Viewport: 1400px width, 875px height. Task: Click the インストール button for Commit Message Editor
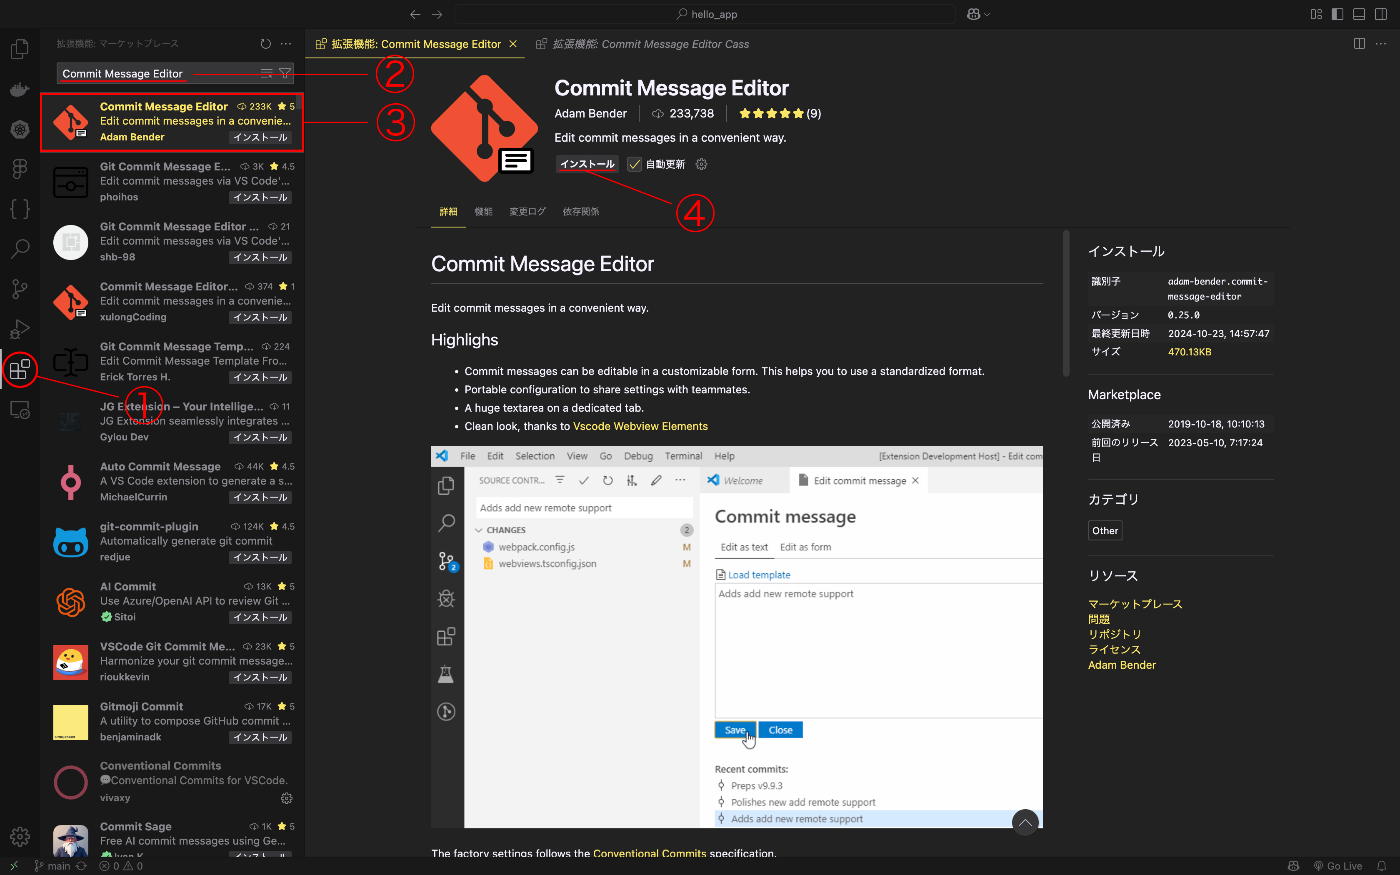[x=587, y=164]
